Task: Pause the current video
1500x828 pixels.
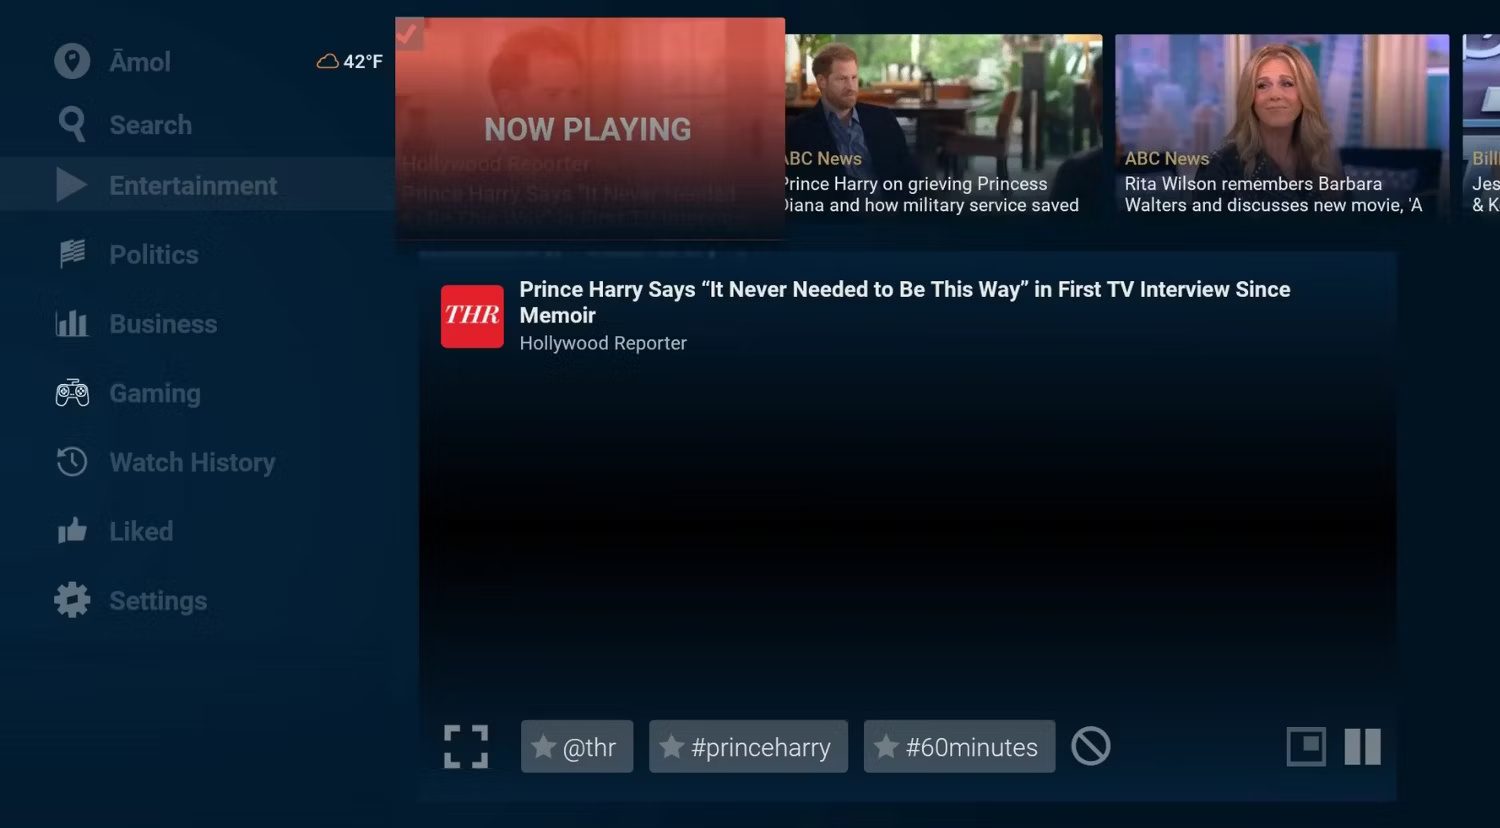Action: coord(1363,746)
